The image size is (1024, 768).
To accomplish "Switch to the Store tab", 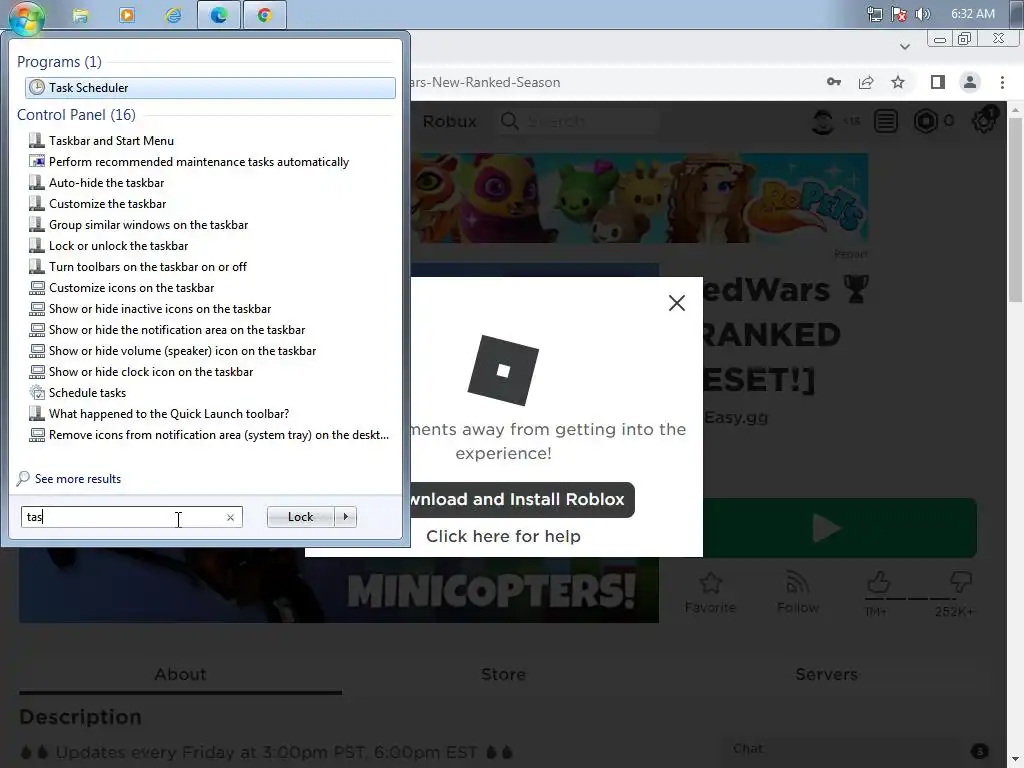I will point(503,674).
